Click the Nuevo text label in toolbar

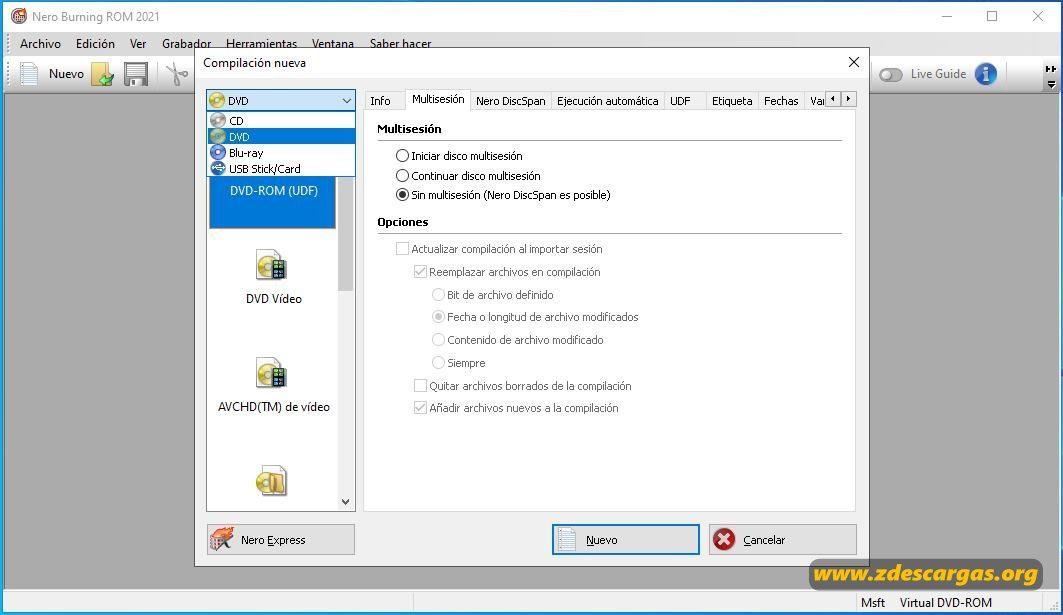tap(66, 74)
